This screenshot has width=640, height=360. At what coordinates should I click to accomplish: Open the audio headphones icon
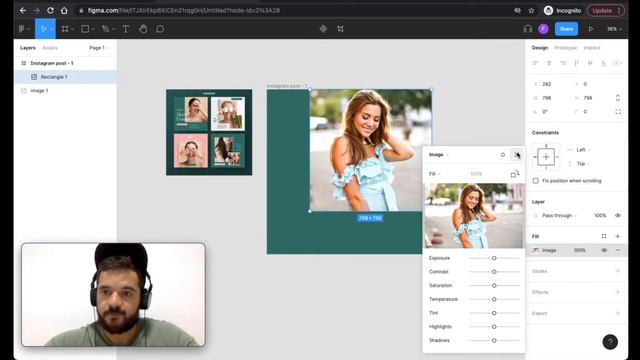click(528, 29)
